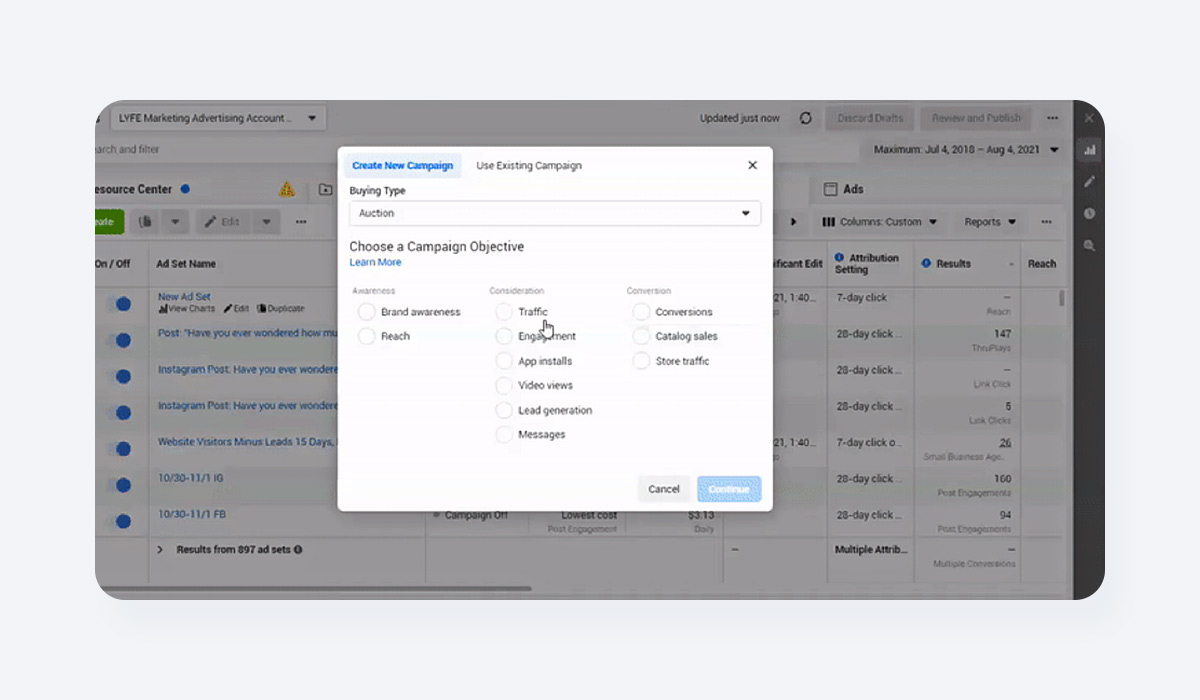Click the info icon beside Attribution Setting
This screenshot has width=1200, height=700.
[840, 258]
